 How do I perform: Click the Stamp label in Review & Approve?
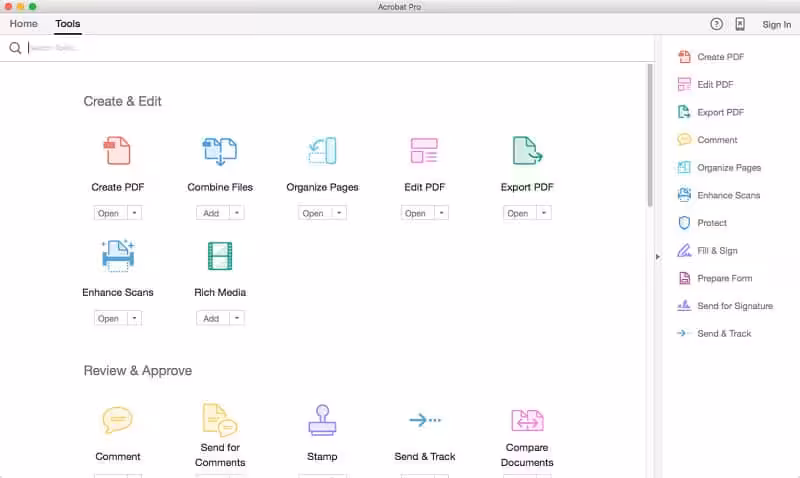coord(322,456)
